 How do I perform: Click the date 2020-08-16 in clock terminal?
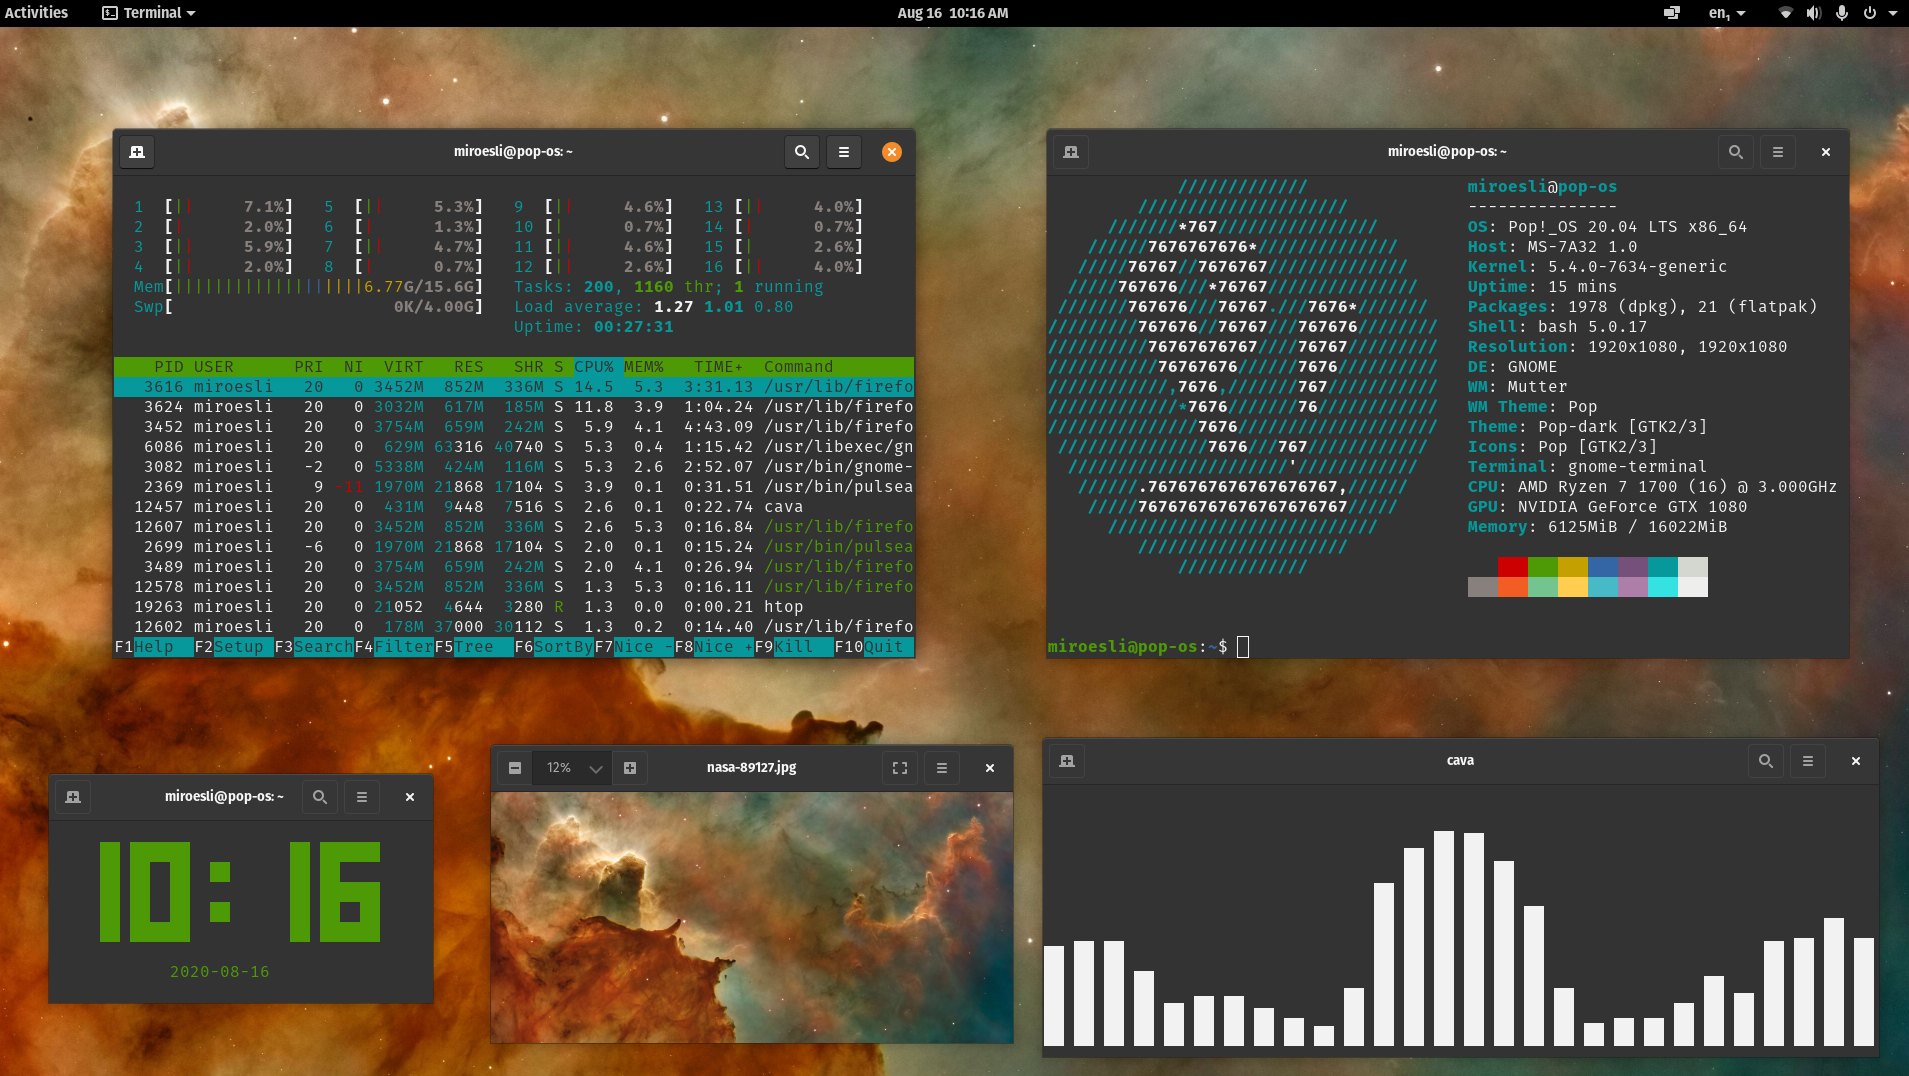tap(219, 972)
